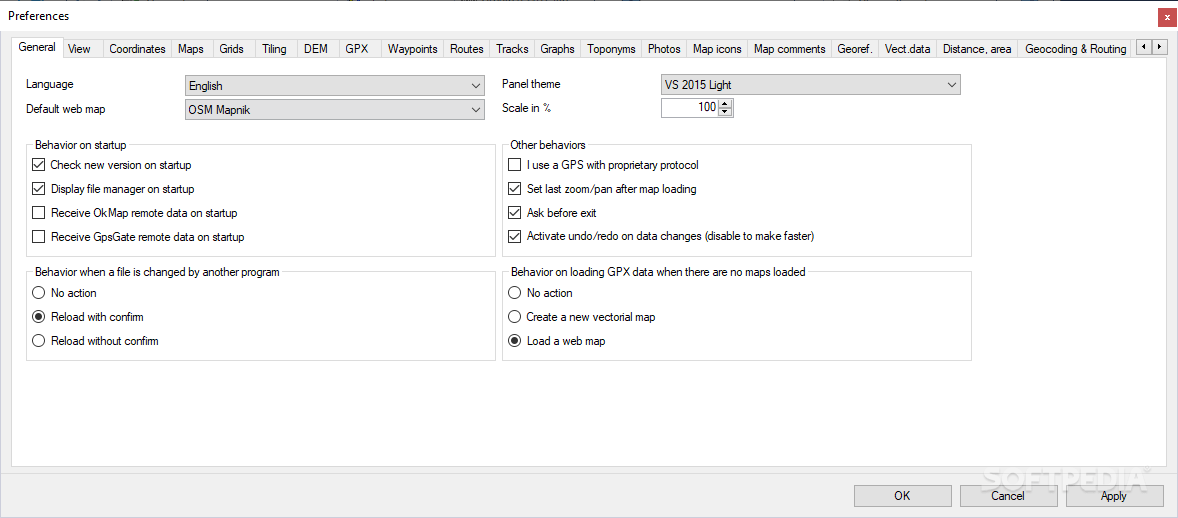Close the Preferences window
This screenshot has width=1178, height=518.
[1166, 17]
